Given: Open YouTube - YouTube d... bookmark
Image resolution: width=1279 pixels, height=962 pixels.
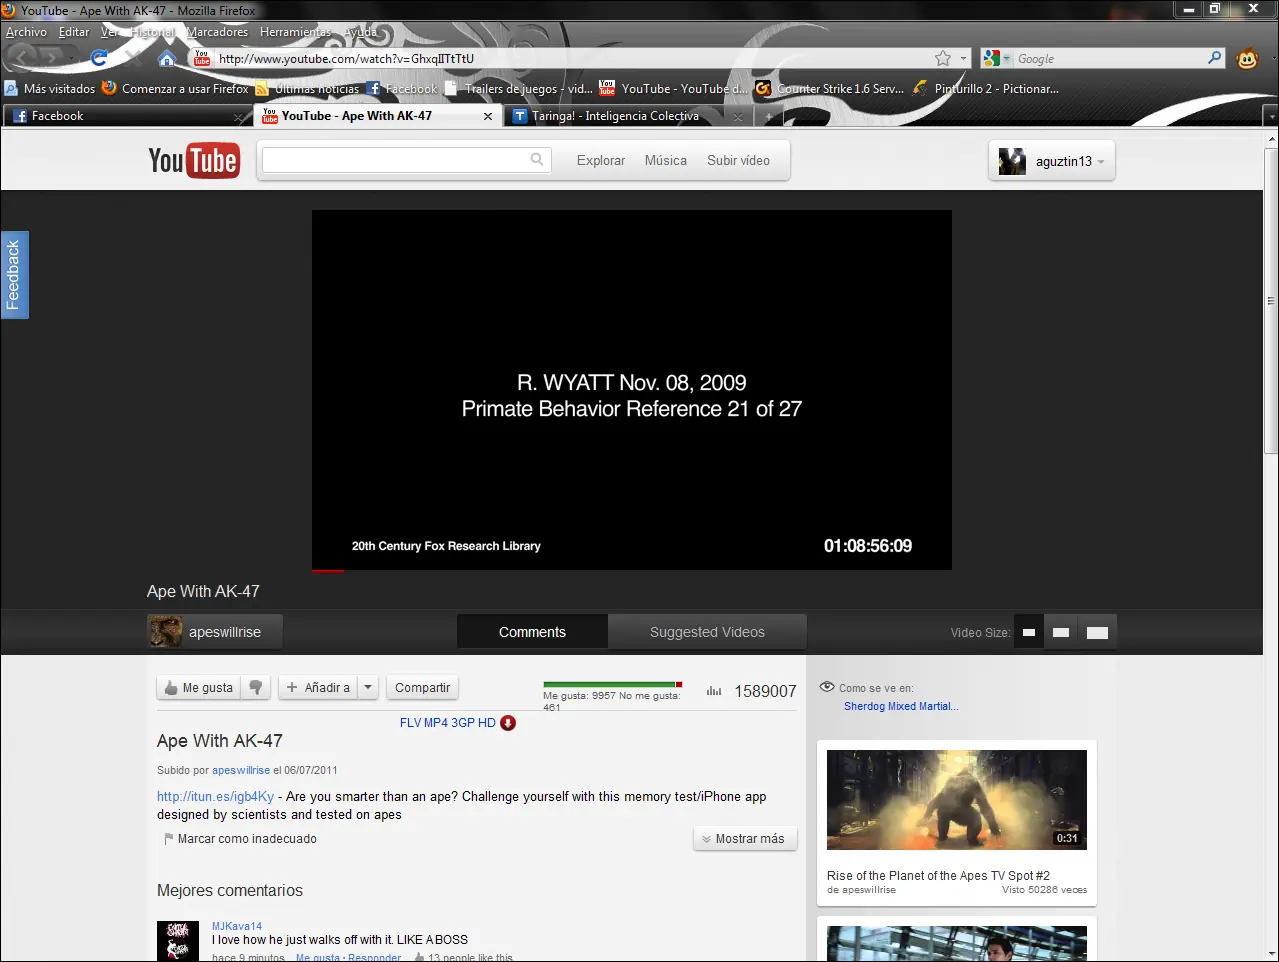Looking at the screenshot, I should click(673, 88).
